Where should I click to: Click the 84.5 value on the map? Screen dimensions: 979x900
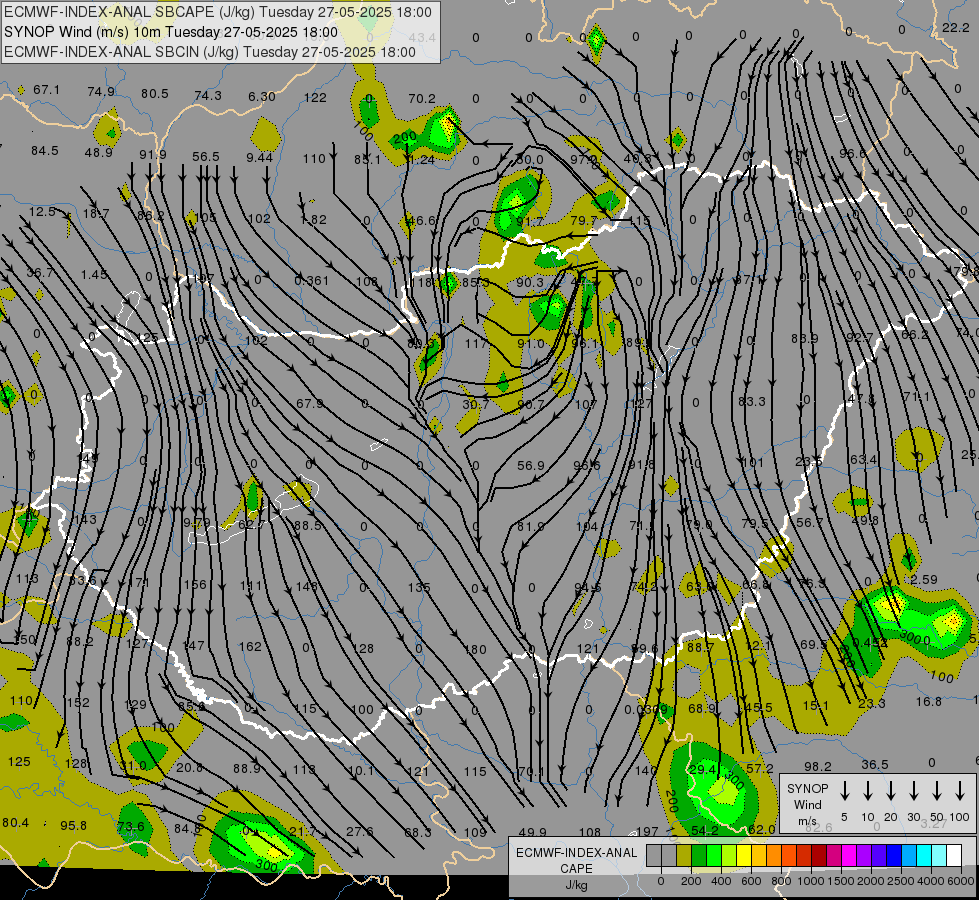(44, 151)
